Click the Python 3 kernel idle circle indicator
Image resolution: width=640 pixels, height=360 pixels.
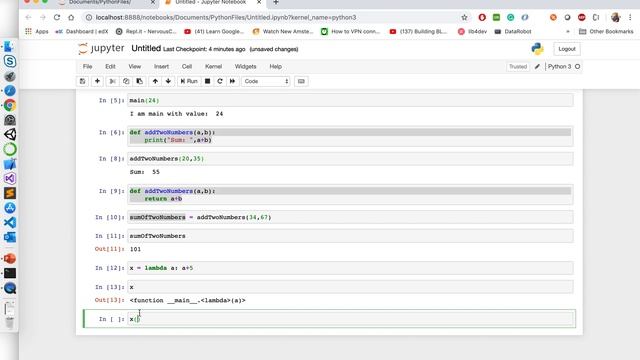(x=578, y=67)
